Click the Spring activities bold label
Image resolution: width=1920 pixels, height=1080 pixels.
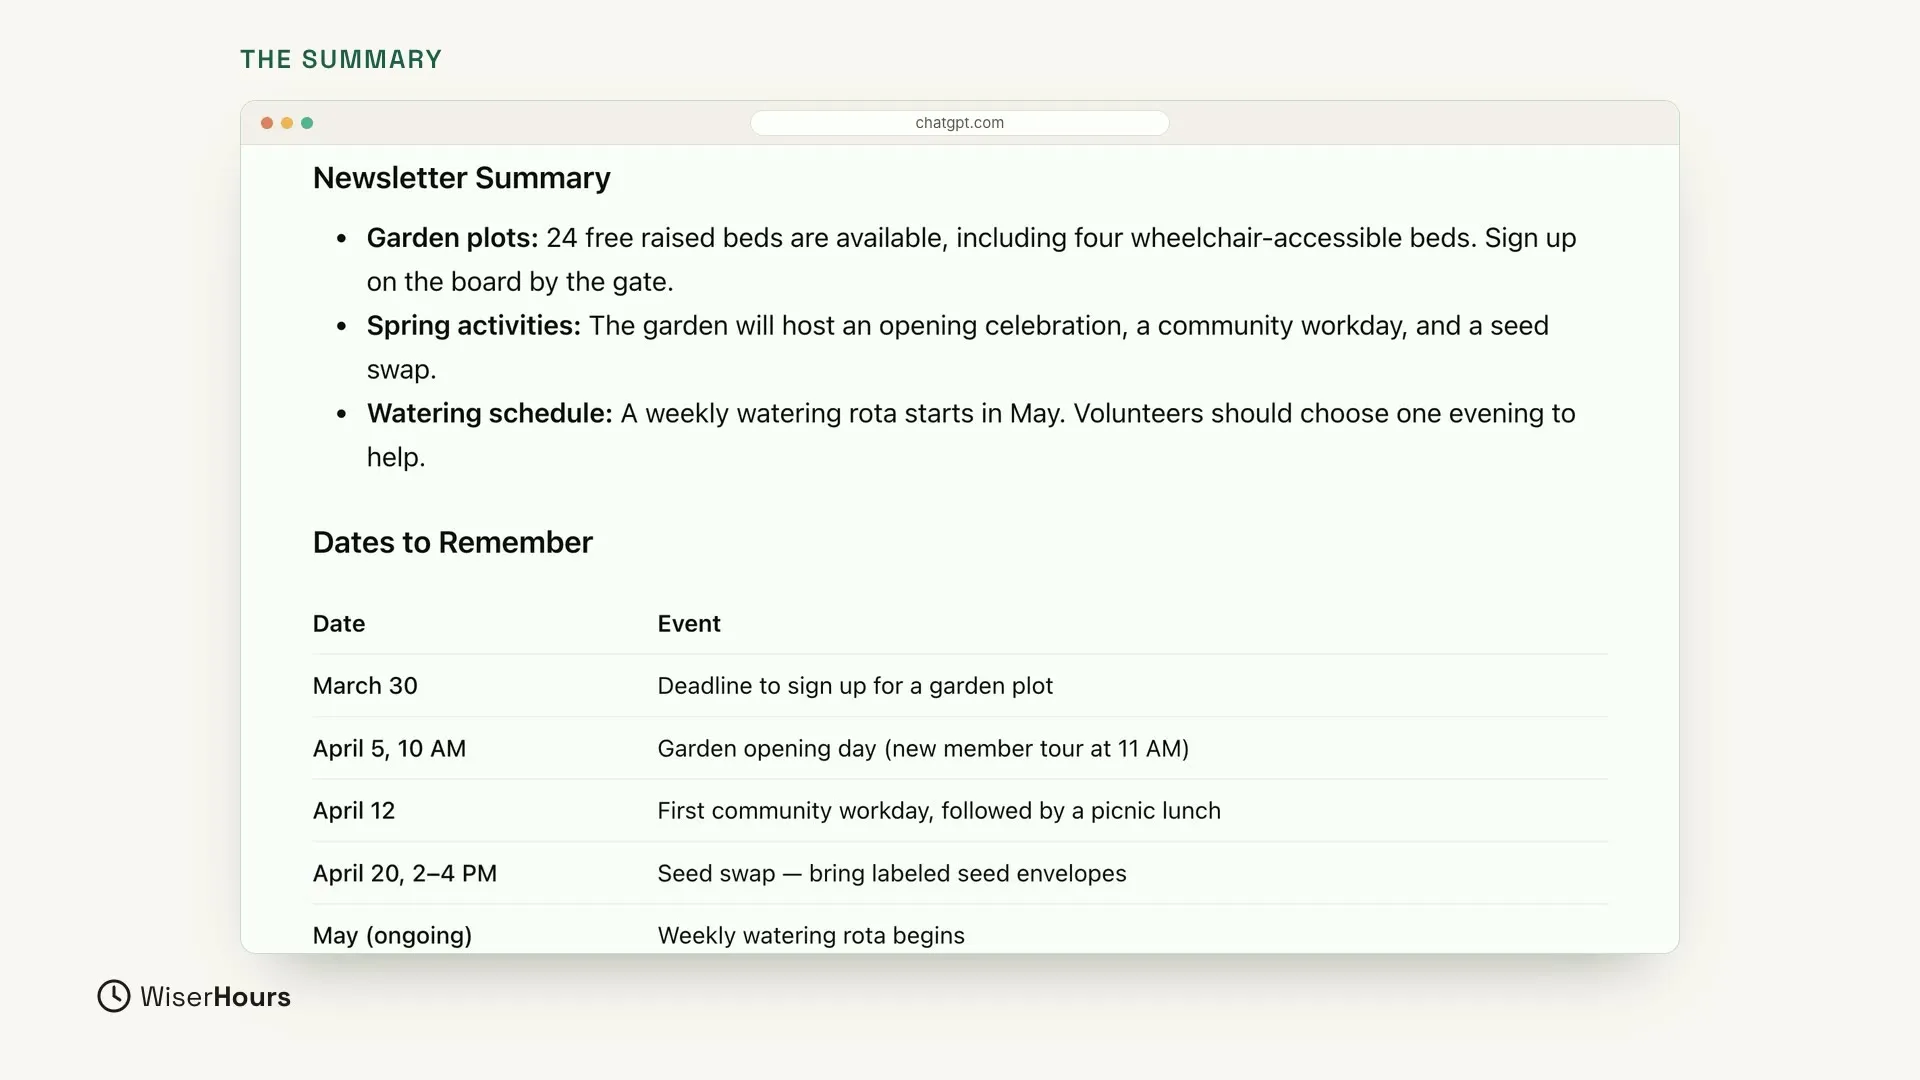click(473, 326)
